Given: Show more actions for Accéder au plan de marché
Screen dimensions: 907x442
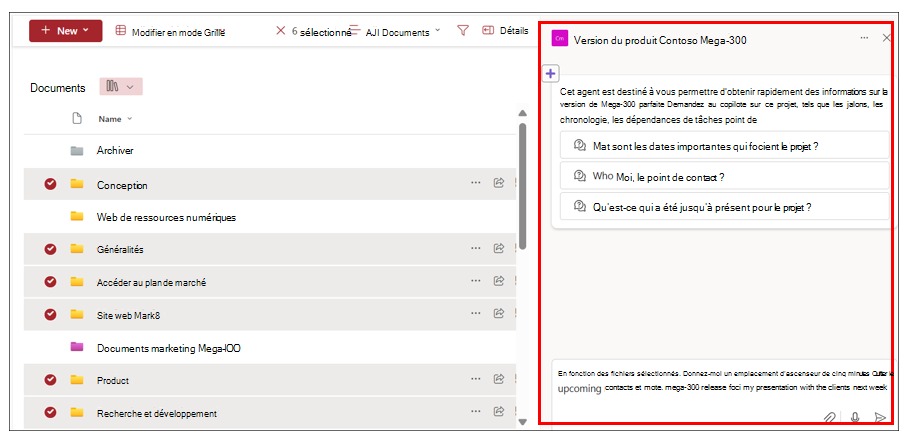Looking at the screenshot, I should point(475,281).
